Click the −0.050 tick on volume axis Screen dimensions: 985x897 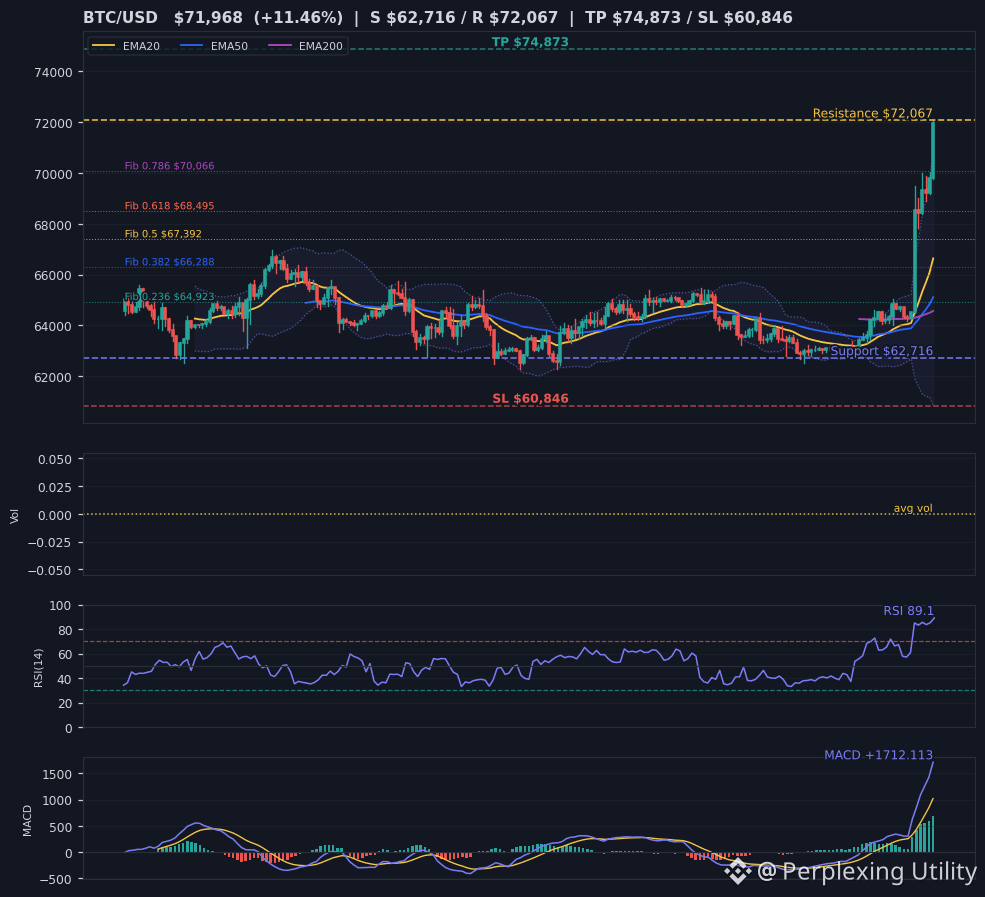[50, 570]
